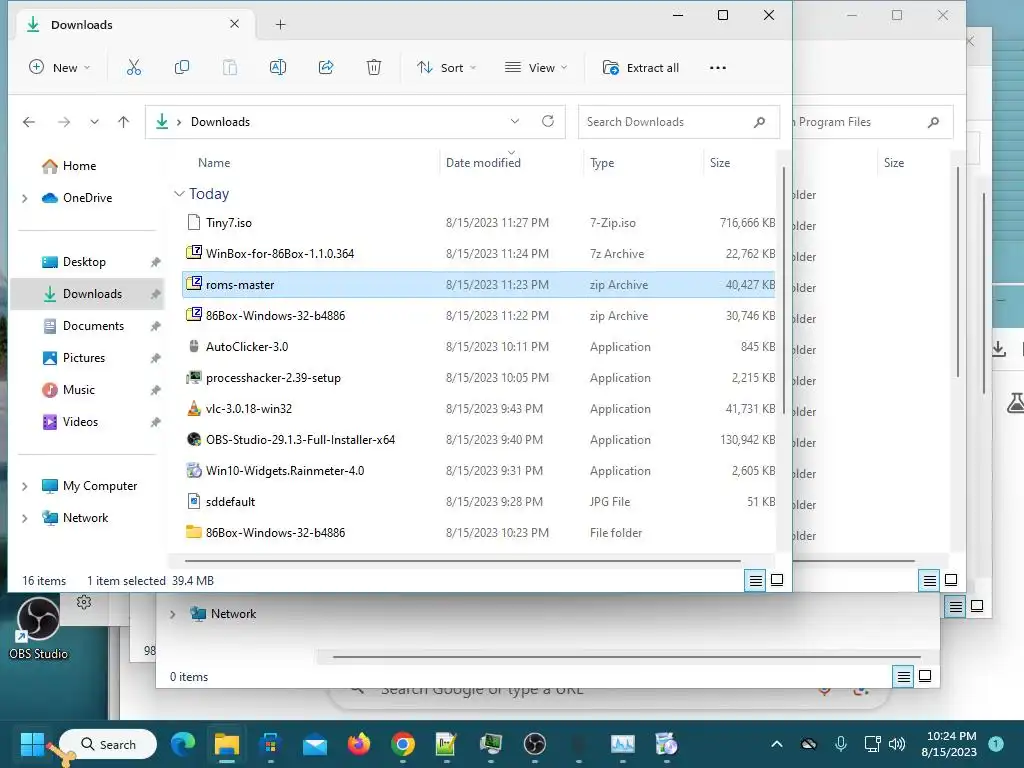Click the search icon in Program Files window
Viewport: 1024px width, 768px height.
pyautogui.click(x=934, y=122)
